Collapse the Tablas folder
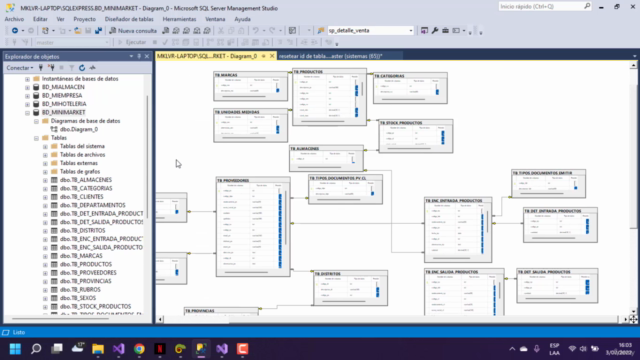The image size is (640, 360). click(x=36, y=138)
